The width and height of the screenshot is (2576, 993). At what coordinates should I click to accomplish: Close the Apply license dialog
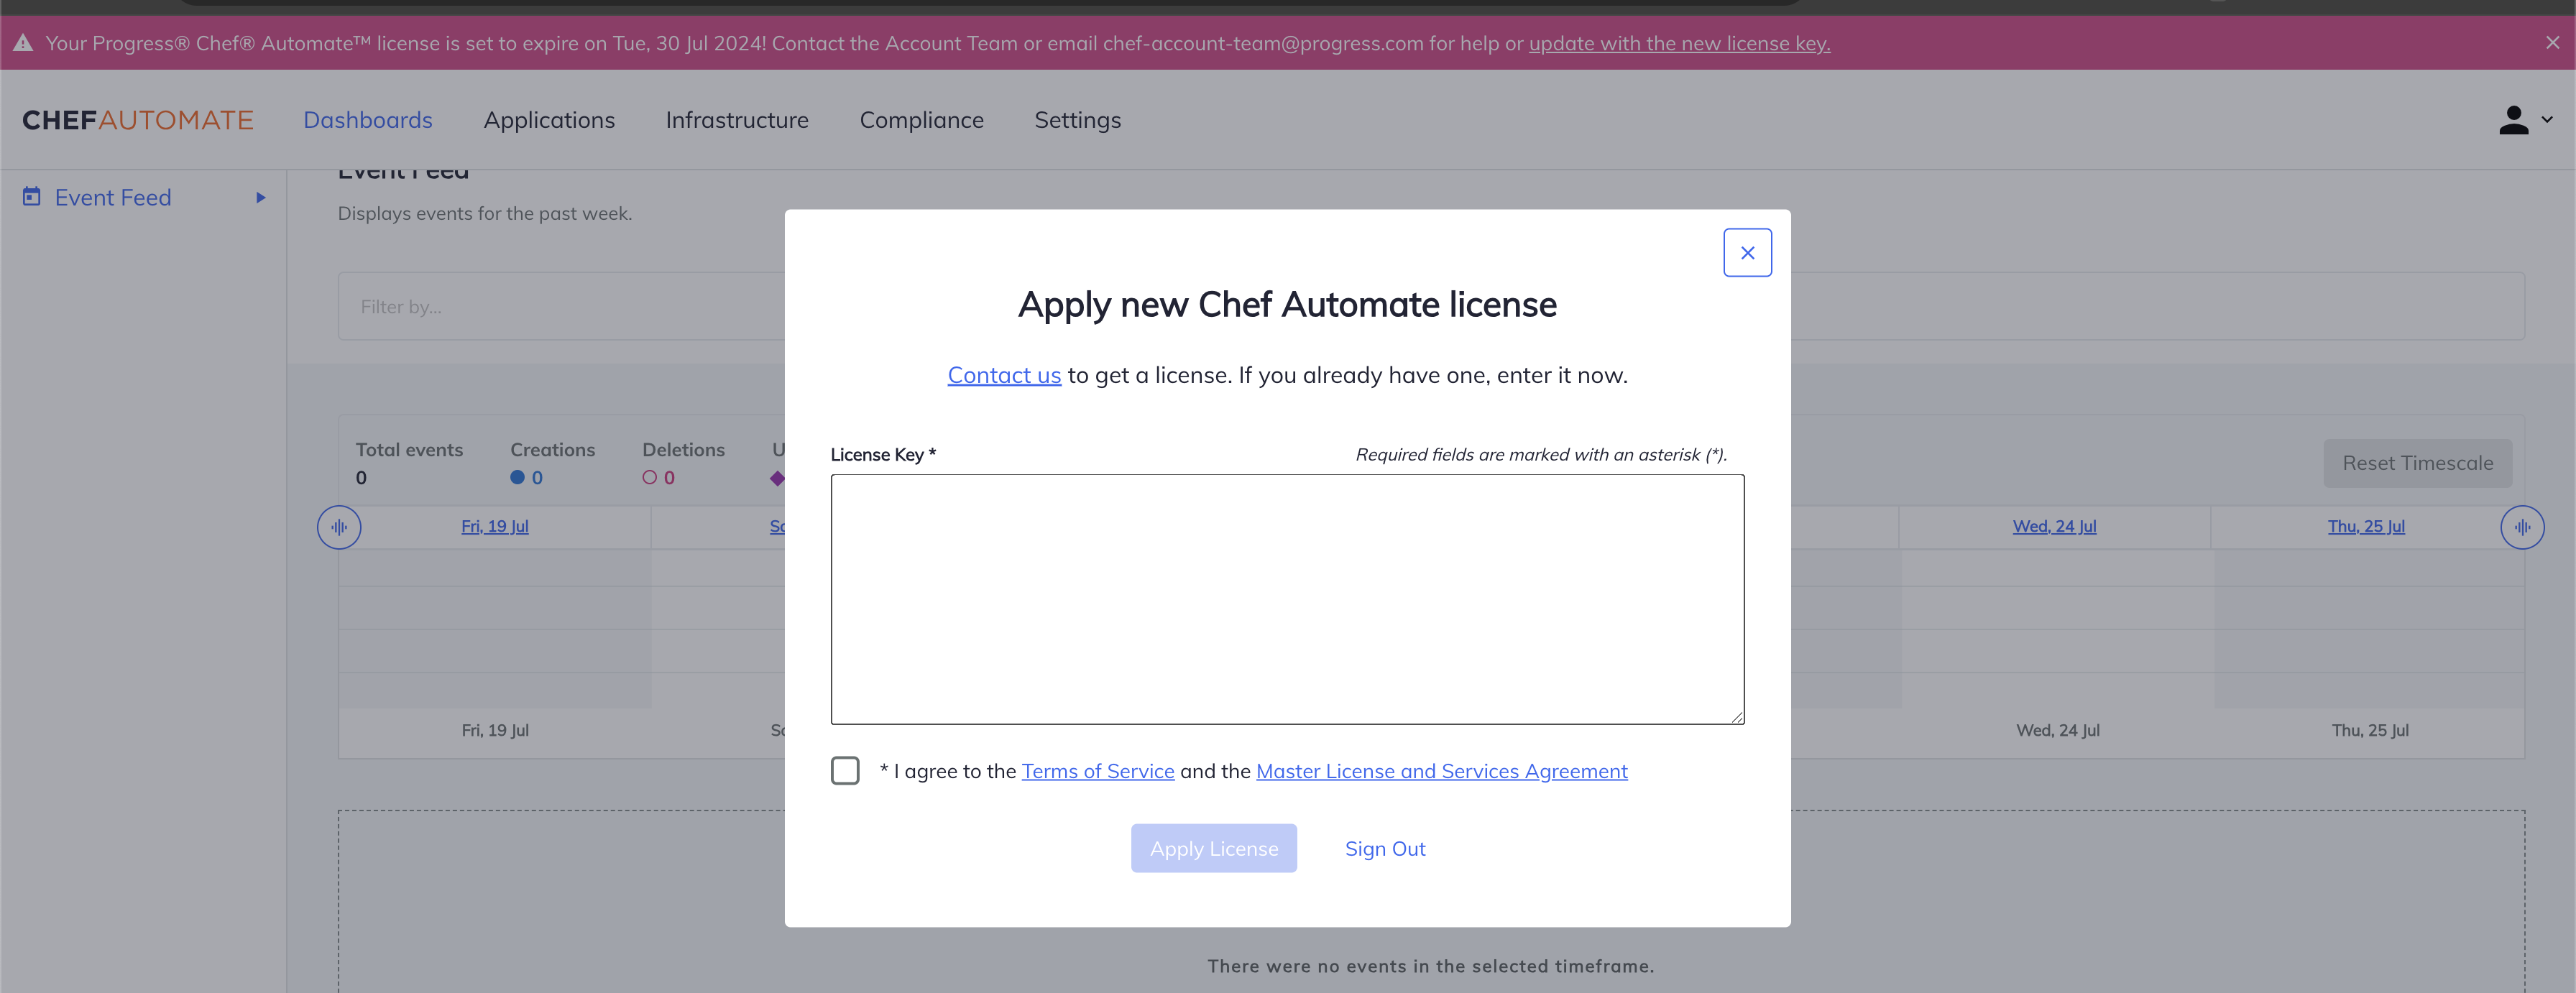(x=1747, y=252)
